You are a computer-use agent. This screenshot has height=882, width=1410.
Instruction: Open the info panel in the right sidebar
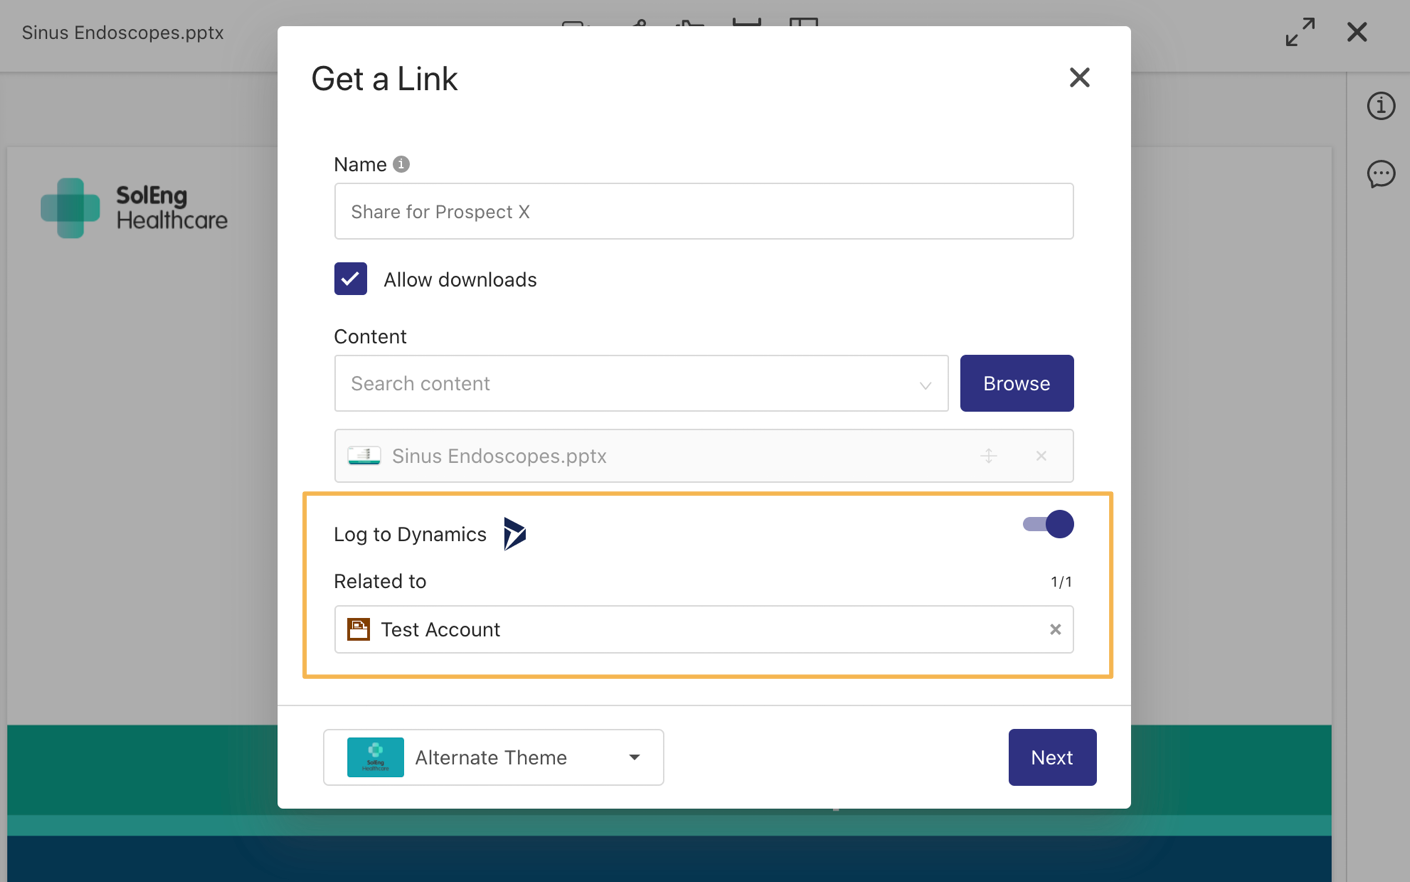[x=1381, y=105]
